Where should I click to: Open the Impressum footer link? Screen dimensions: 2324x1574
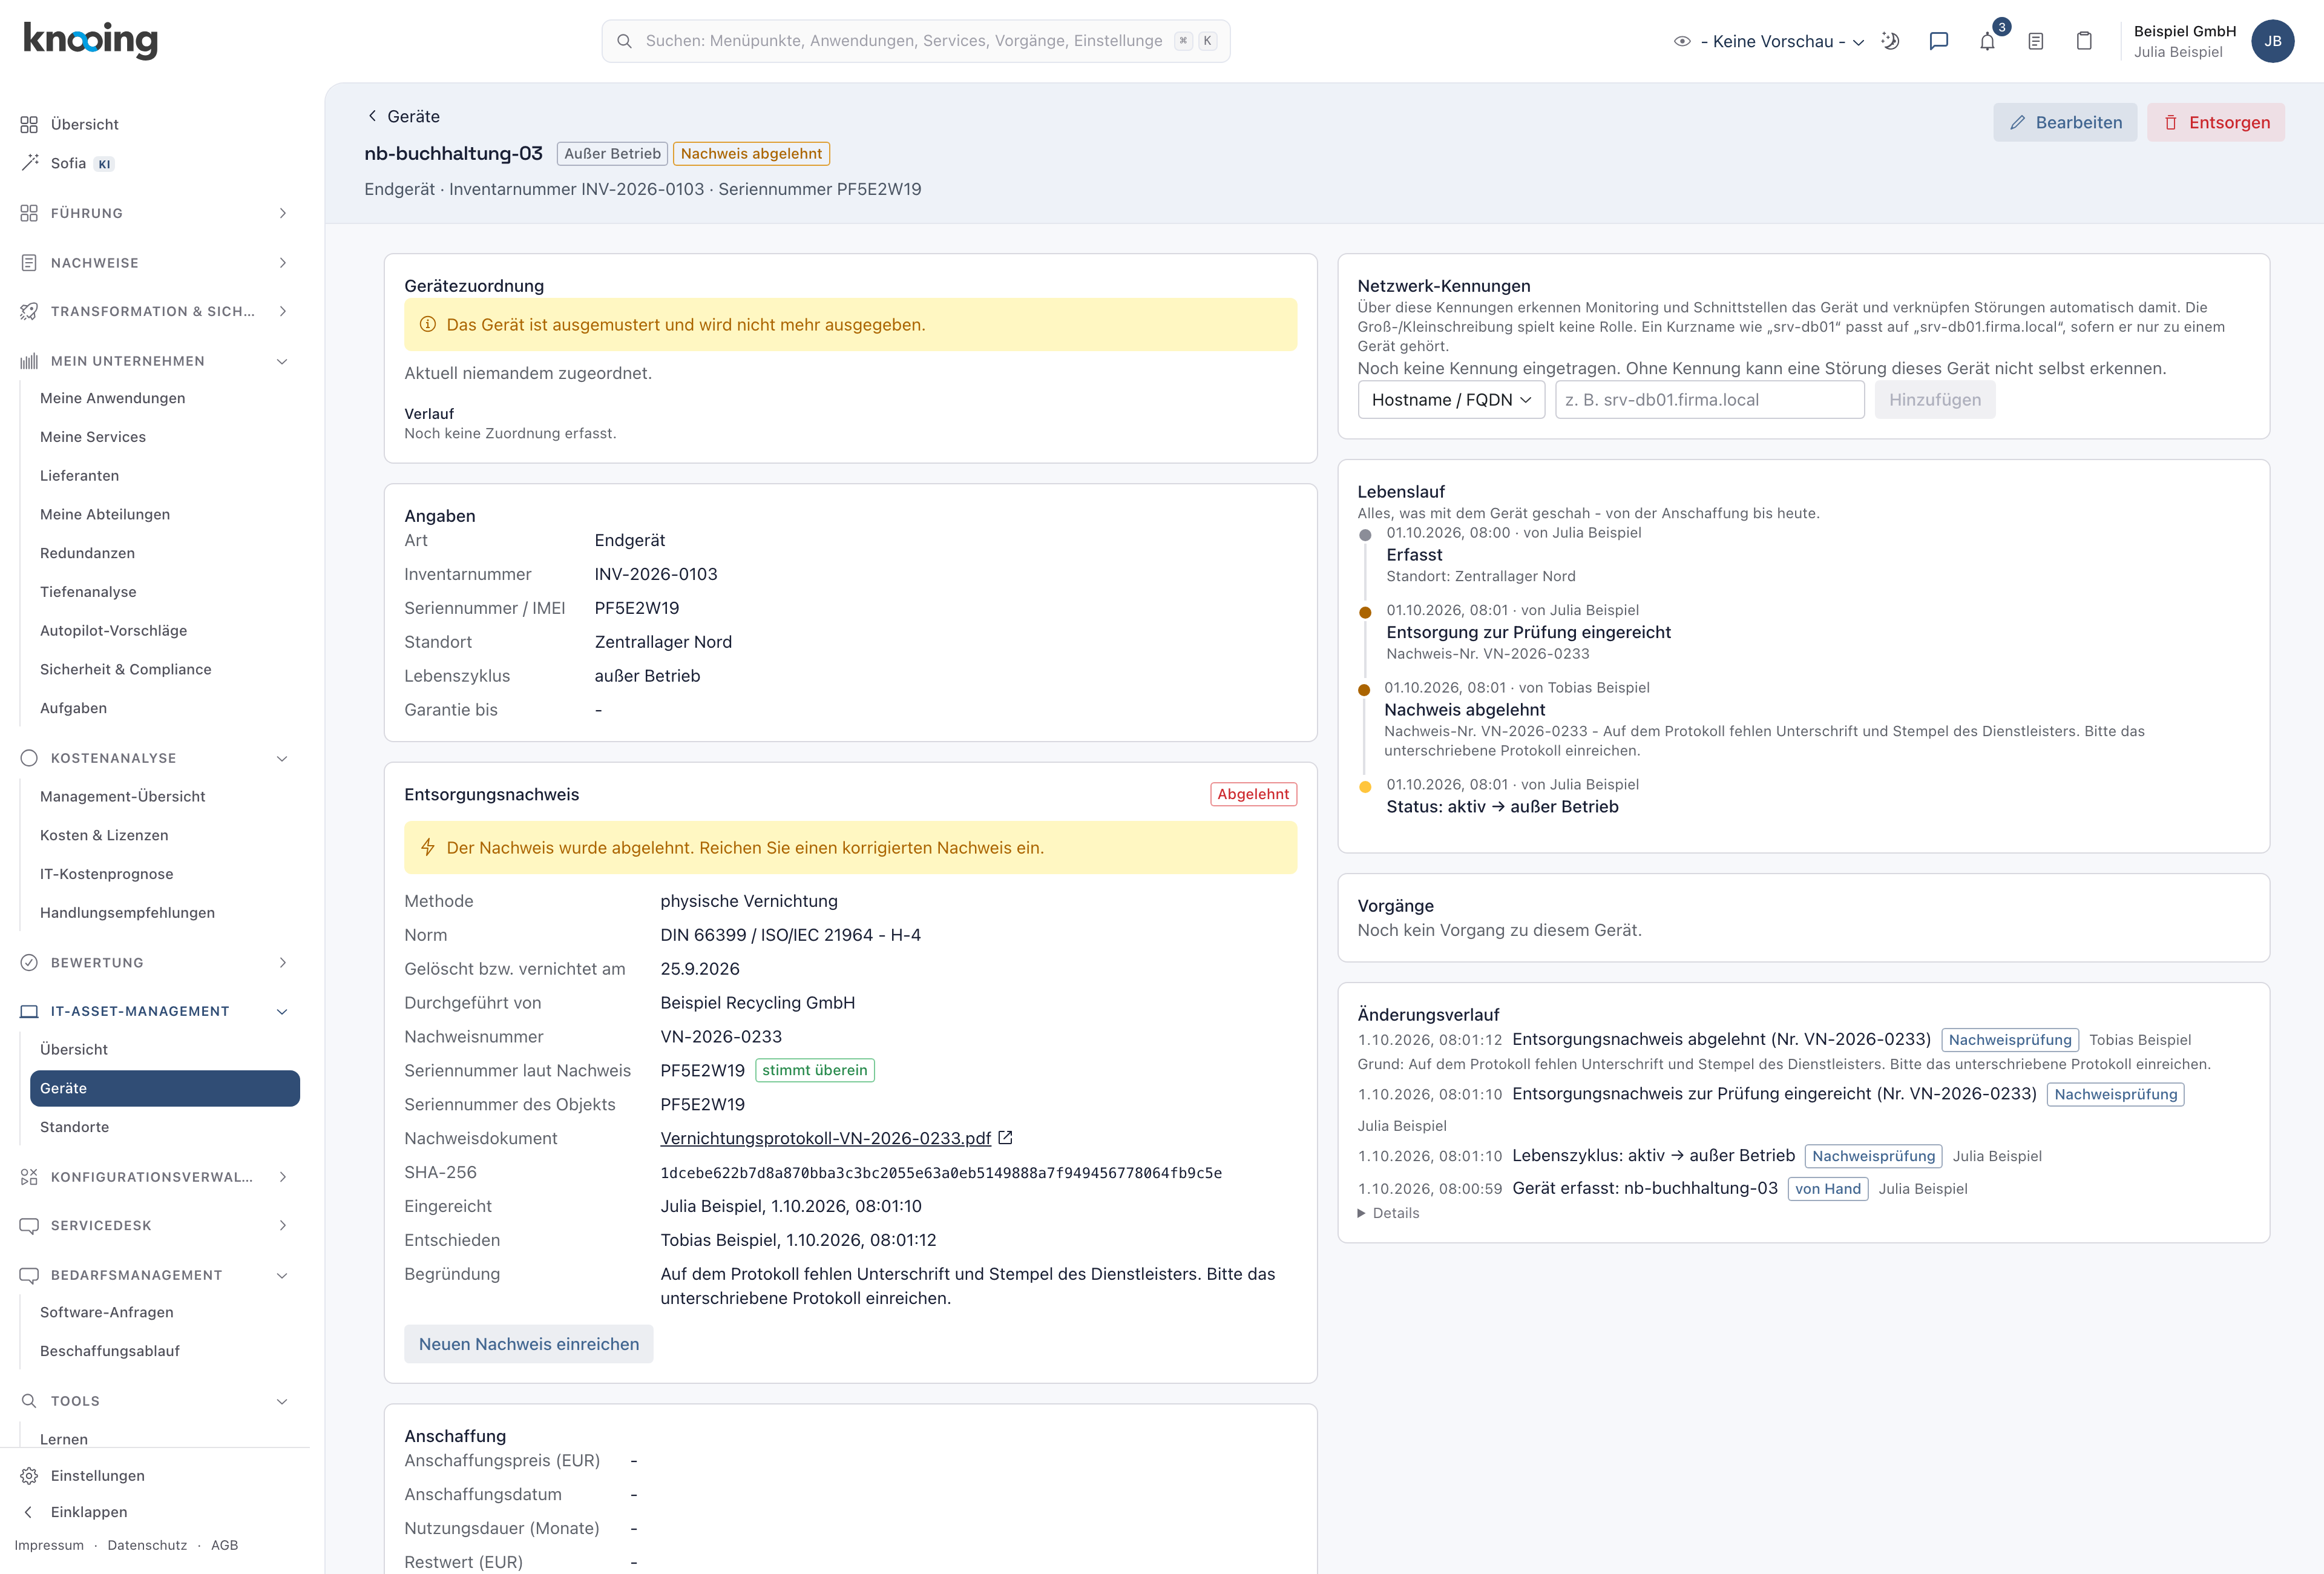pos(49,1545)
